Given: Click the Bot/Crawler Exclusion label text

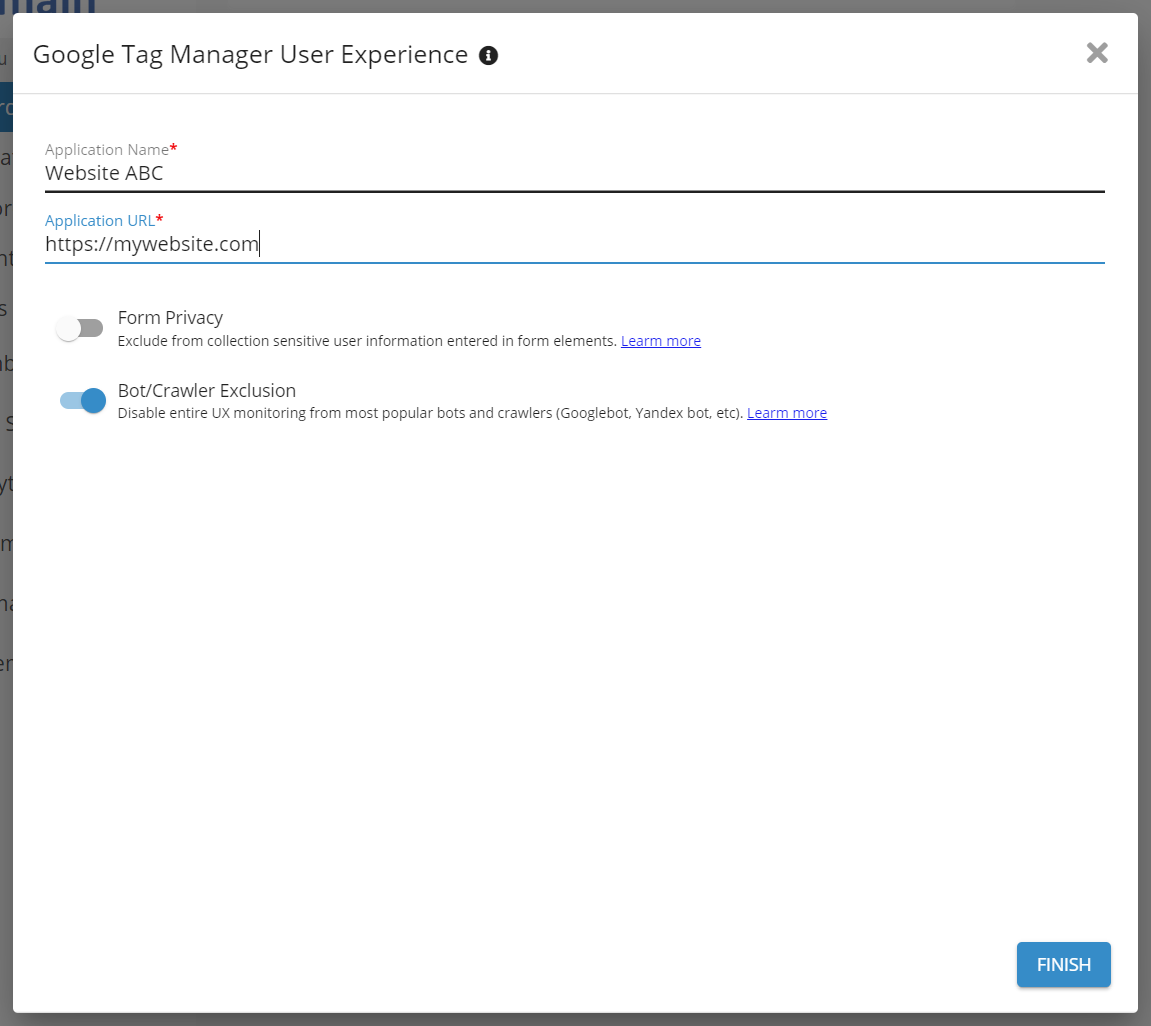Looking at the screenshot, I should pos(206,390).
